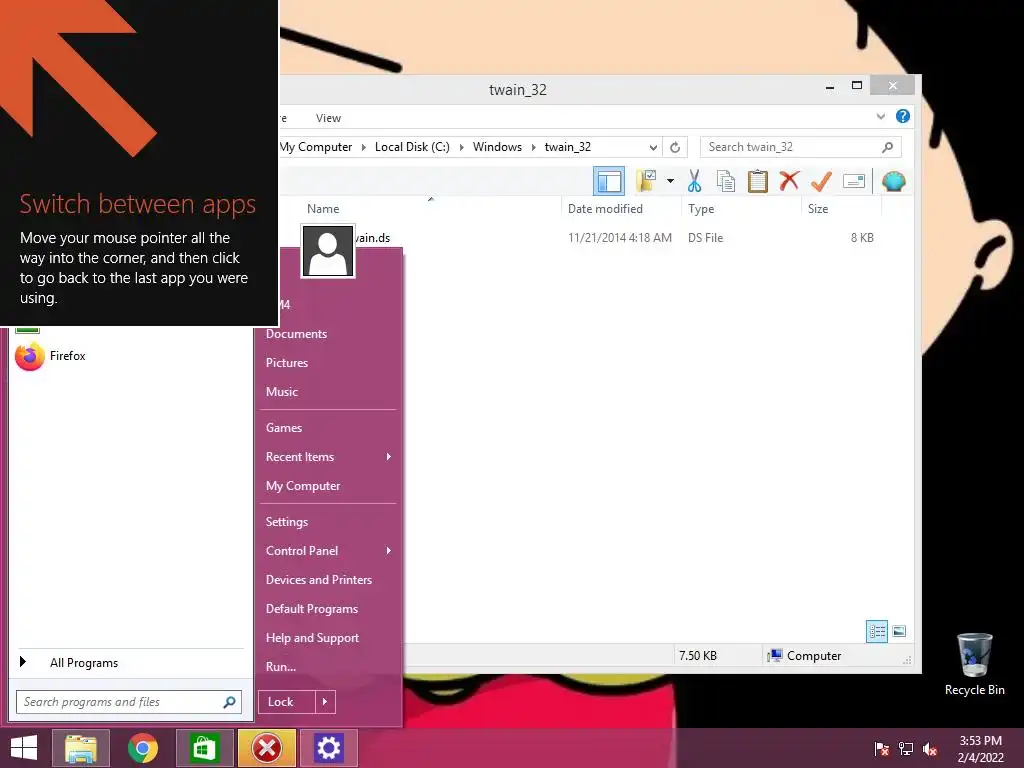1024x768 pixels.
Task: Open the folder options dropdown arrow
Action: point(670,181)
